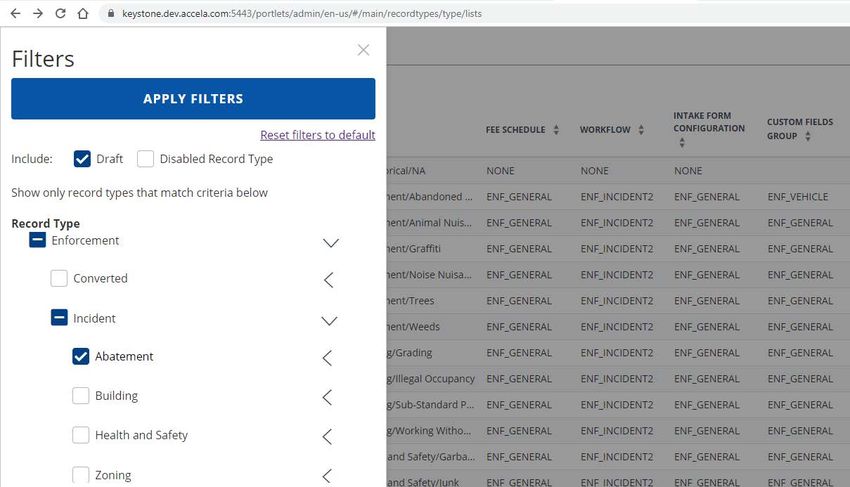Click ENF_INCIDENT2 in Graffiti row
This screenshot has height=487, width=850.
[617, 249]
